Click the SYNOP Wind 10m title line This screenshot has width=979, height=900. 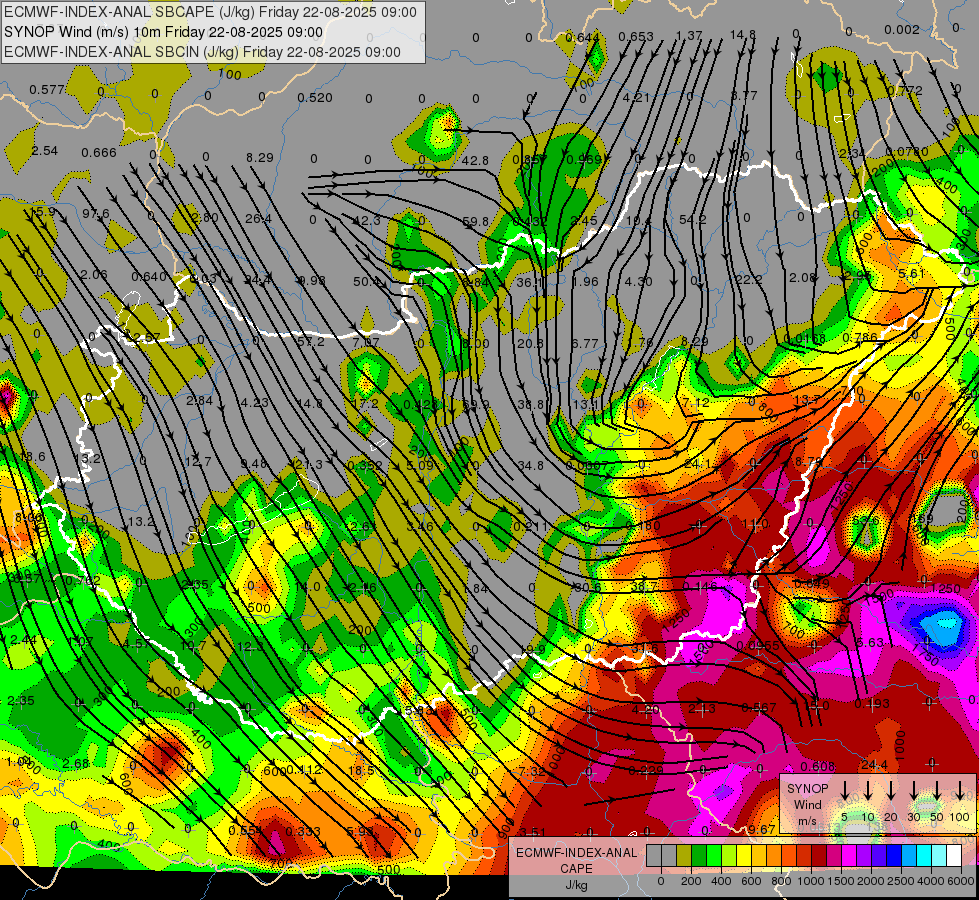(x=164, y=32)
